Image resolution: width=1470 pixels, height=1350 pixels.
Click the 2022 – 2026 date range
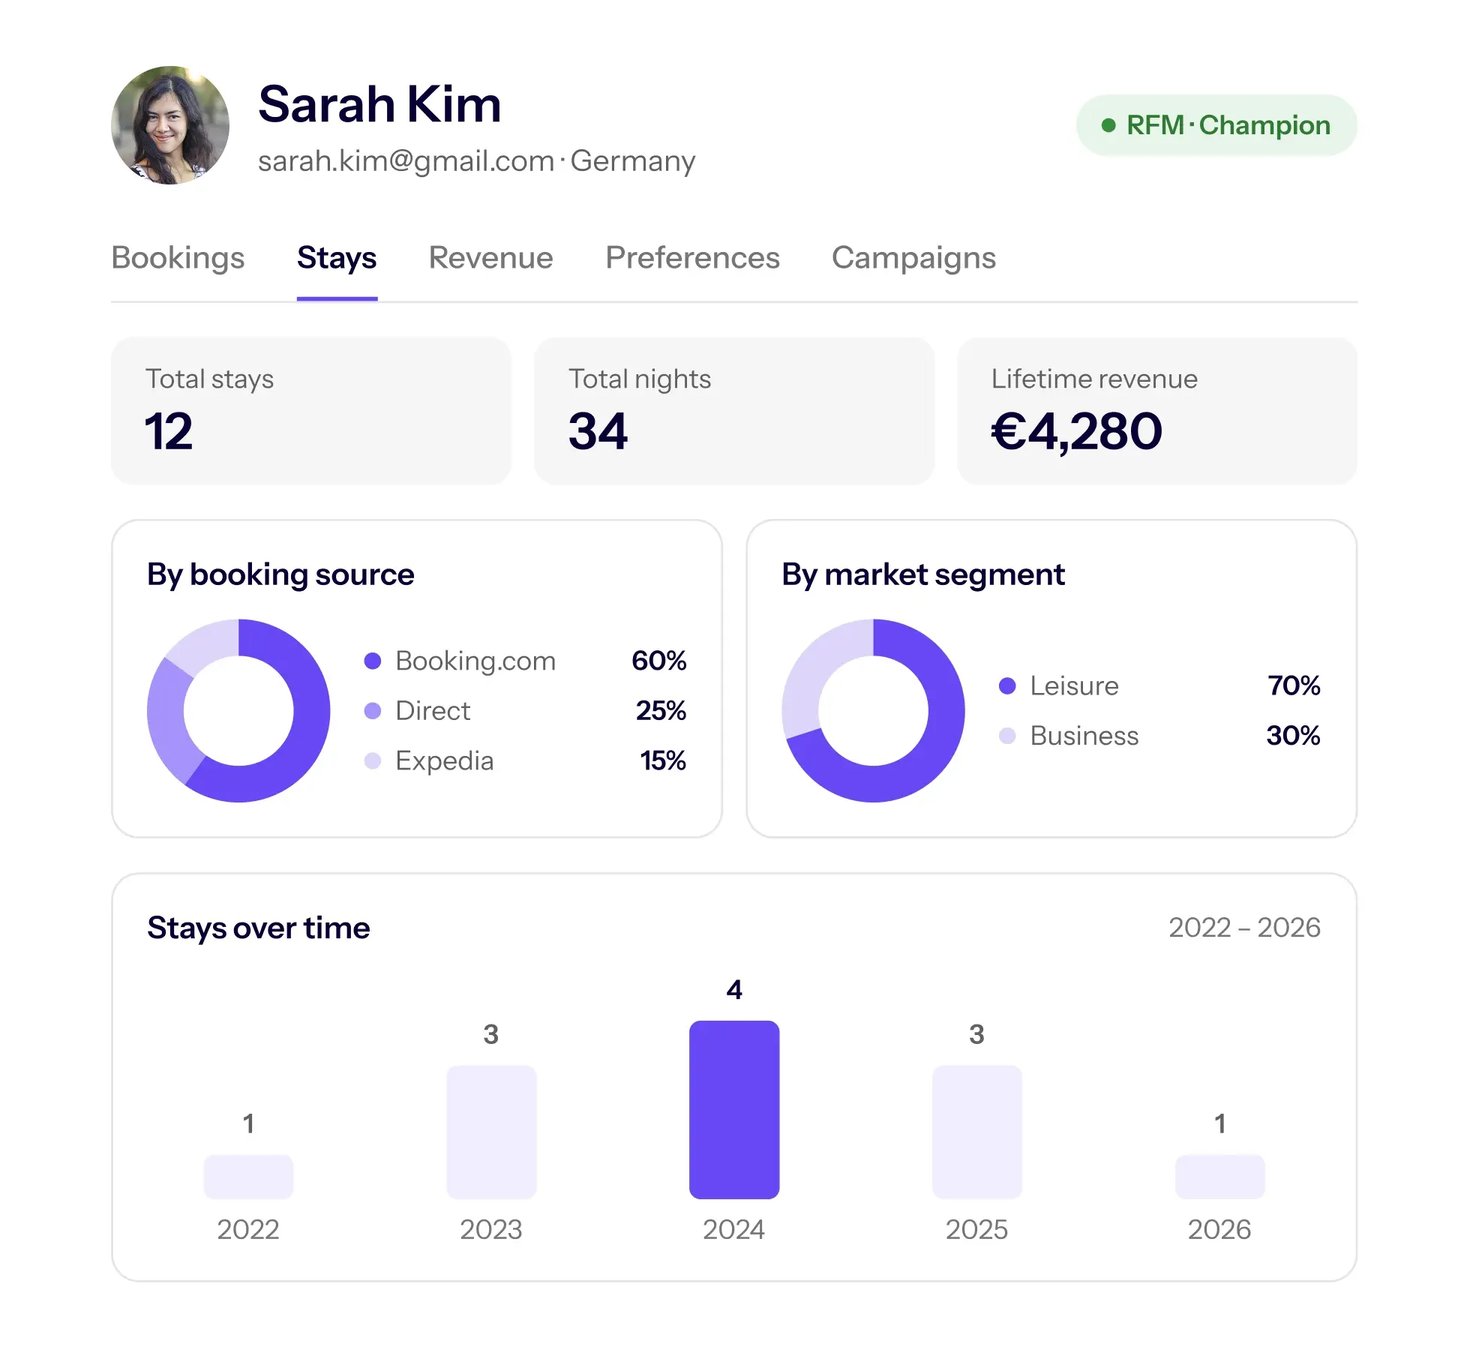pos(1245,928)
